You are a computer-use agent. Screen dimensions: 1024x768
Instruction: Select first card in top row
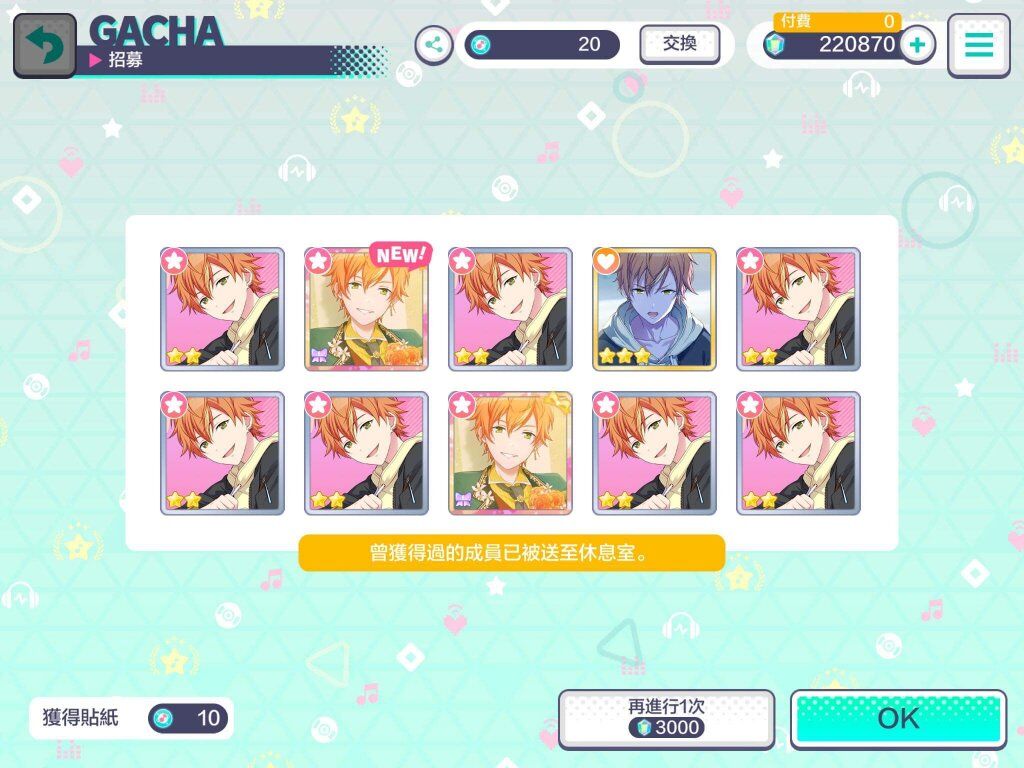pos(222,309)
